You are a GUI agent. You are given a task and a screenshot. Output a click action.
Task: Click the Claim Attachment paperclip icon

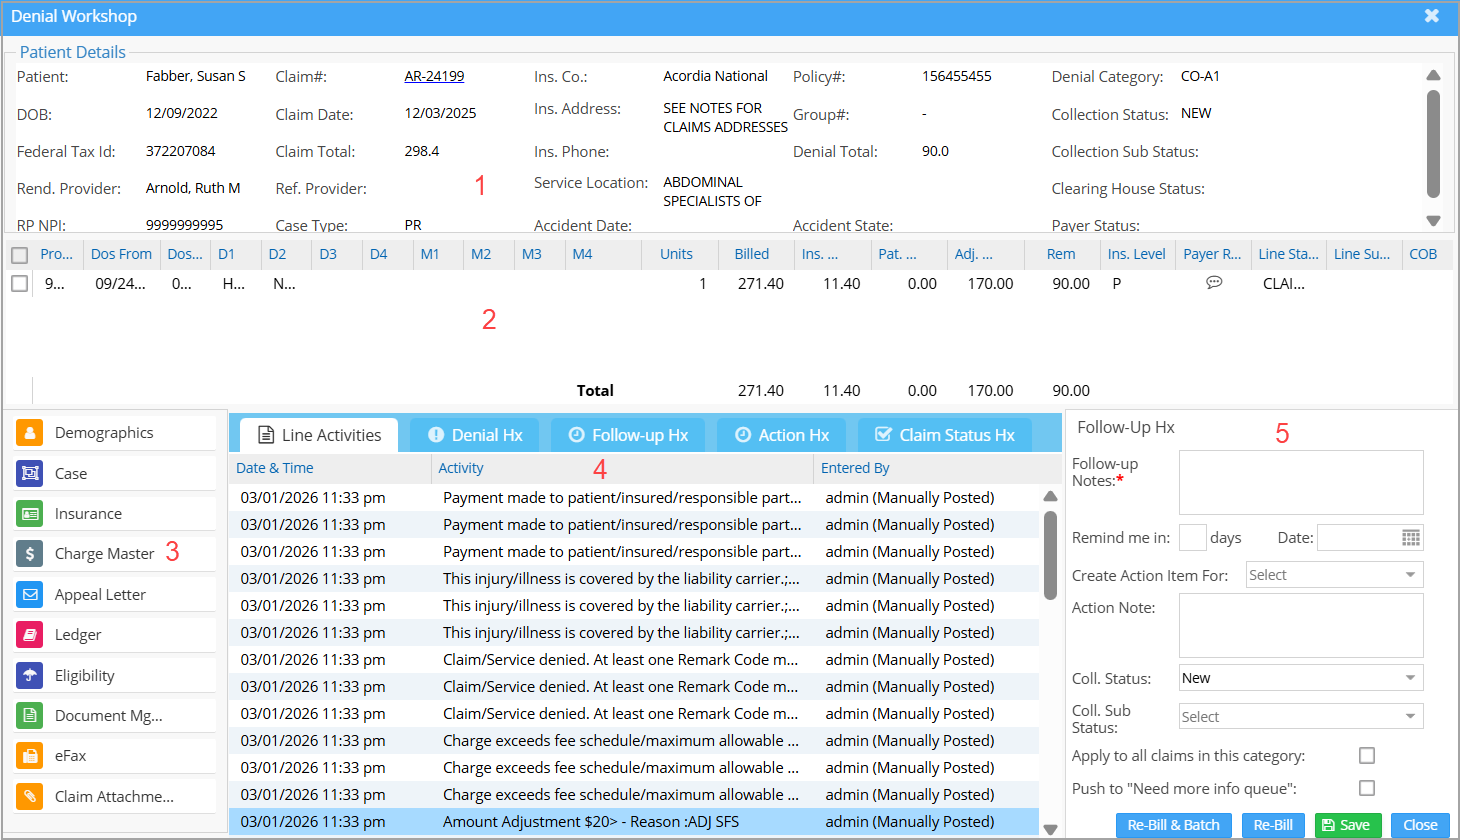[30, 797]
